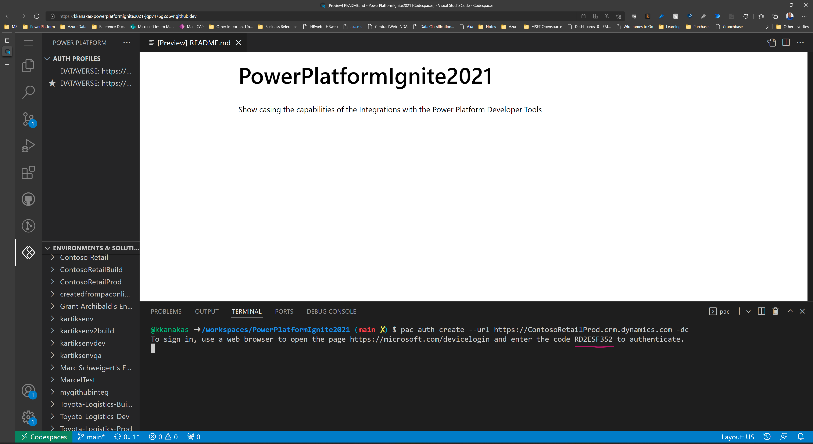Open the Search view in activity bar
This screenshot has width=813, height=444.
(29, 92)
